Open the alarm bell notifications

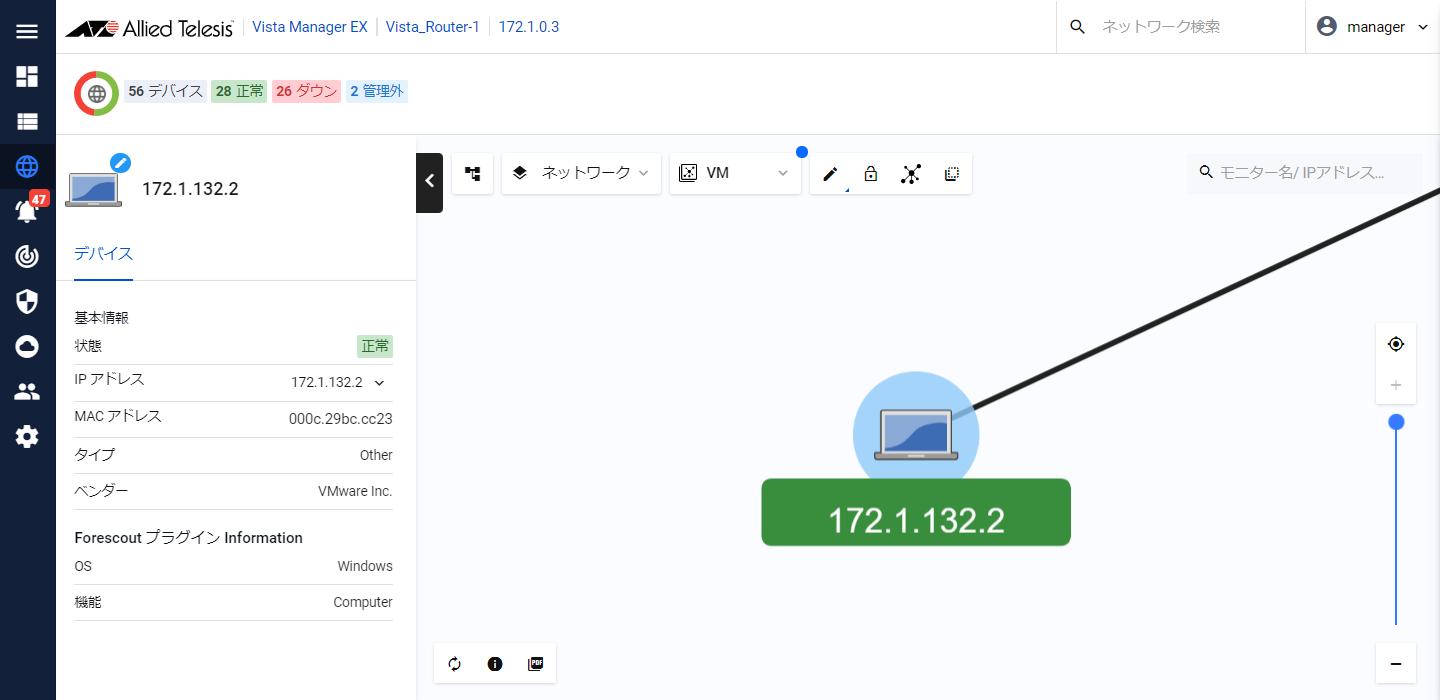[27, 211]
